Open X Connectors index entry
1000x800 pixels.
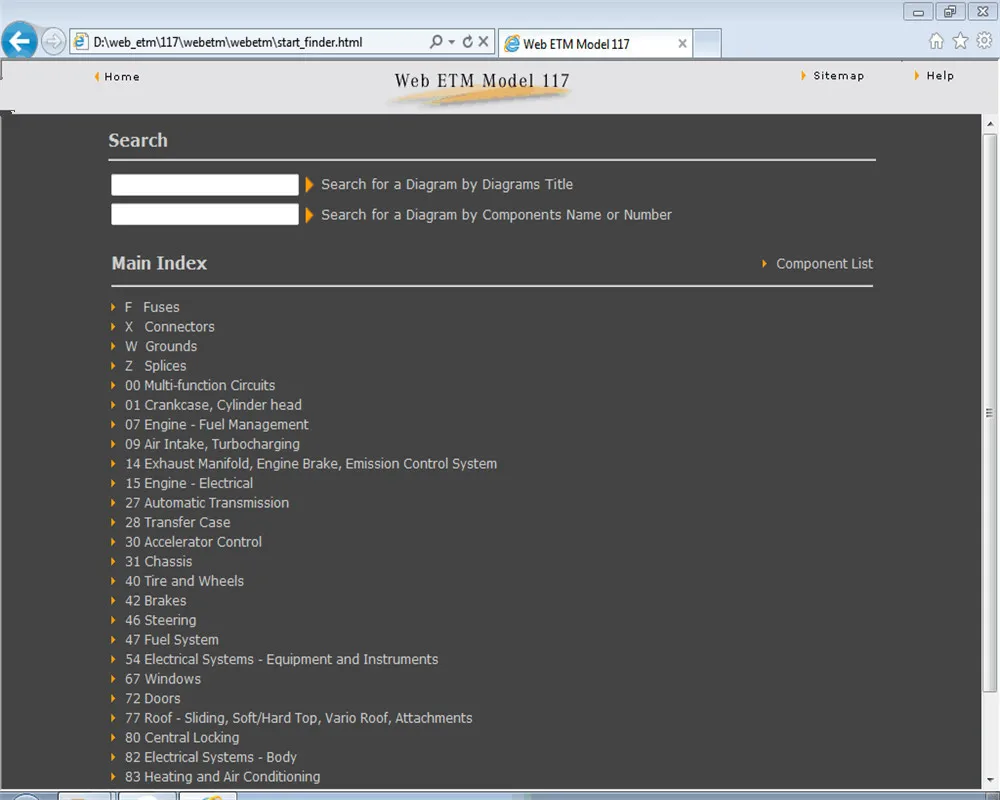[x=170, y=327]
